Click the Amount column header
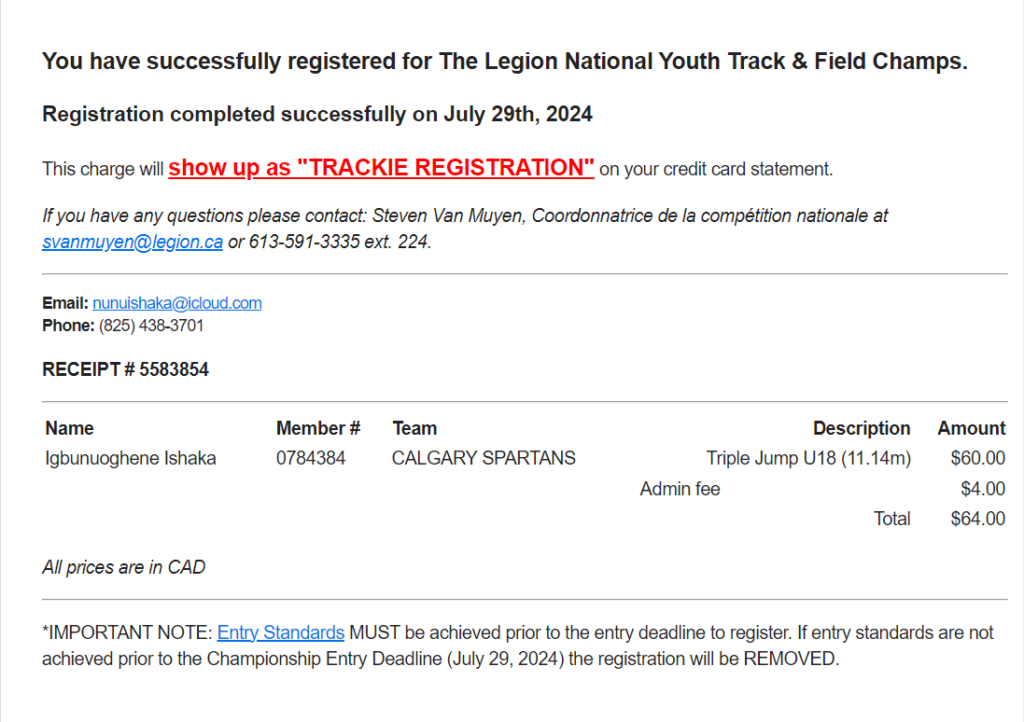 972,428
